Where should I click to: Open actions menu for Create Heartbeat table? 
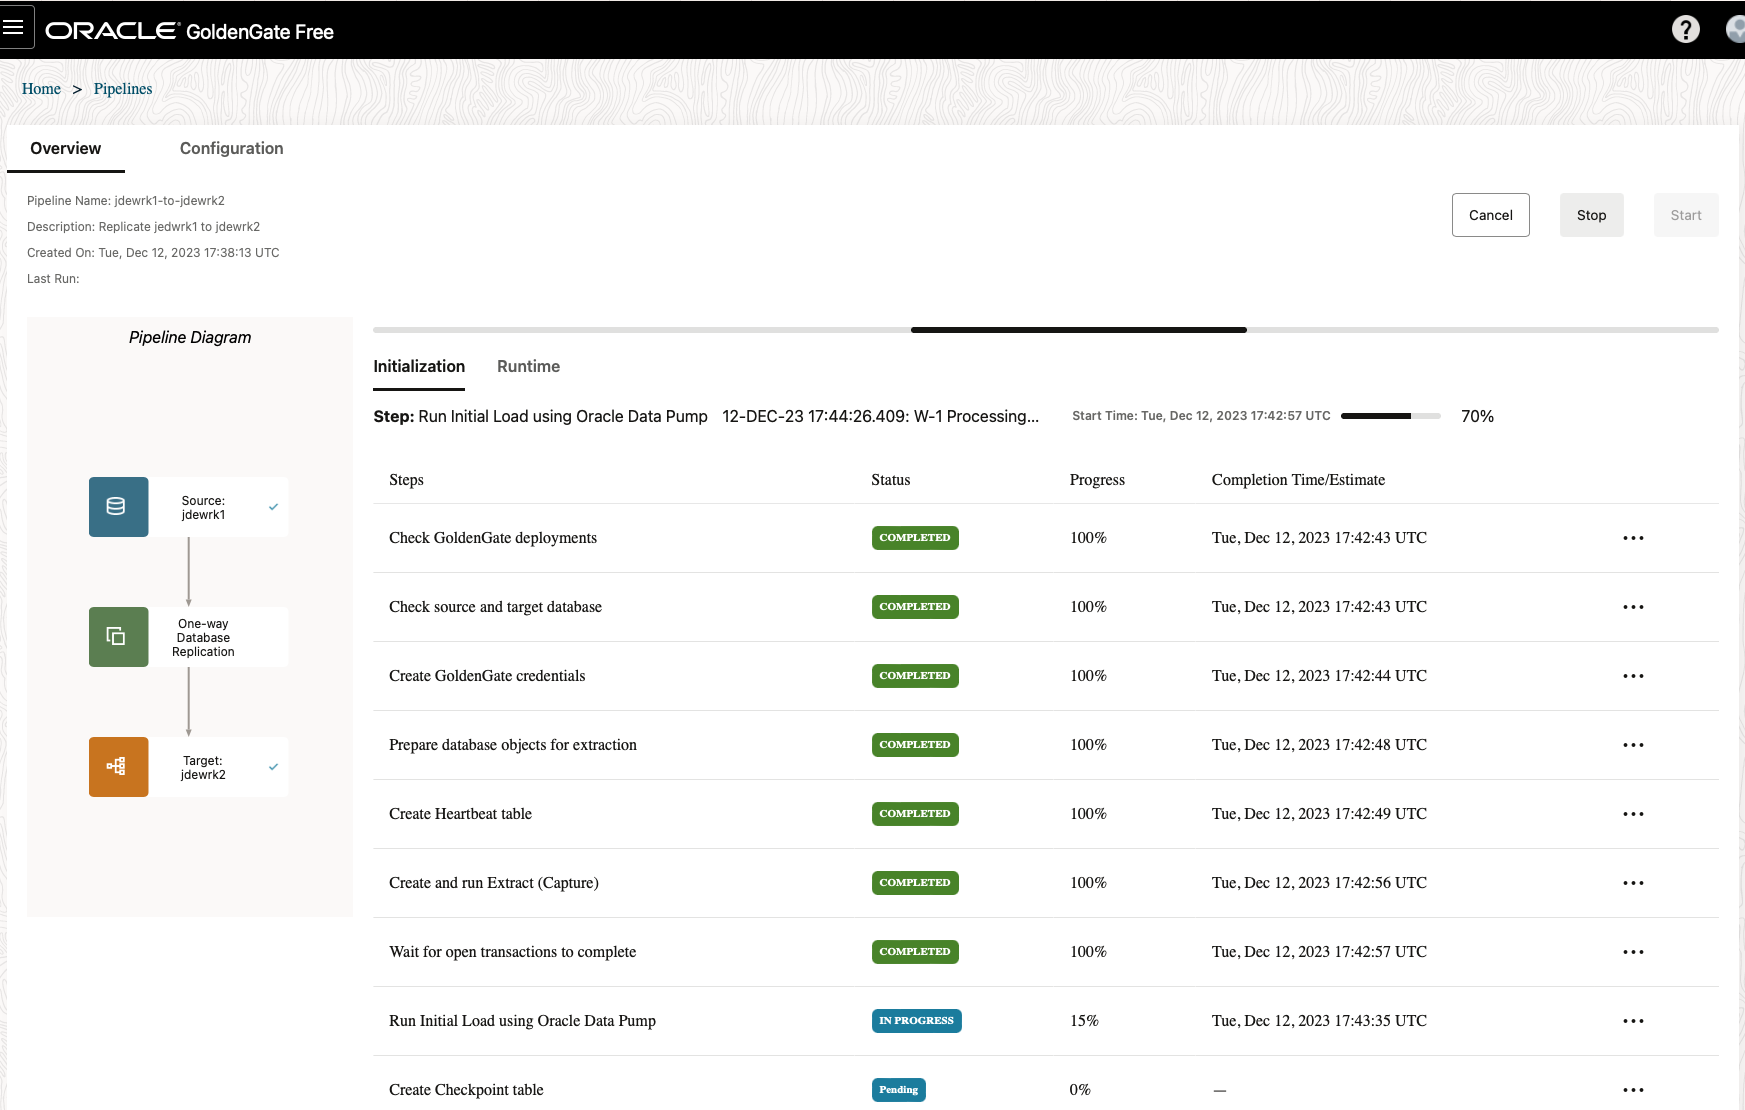tap(1633, 814)
